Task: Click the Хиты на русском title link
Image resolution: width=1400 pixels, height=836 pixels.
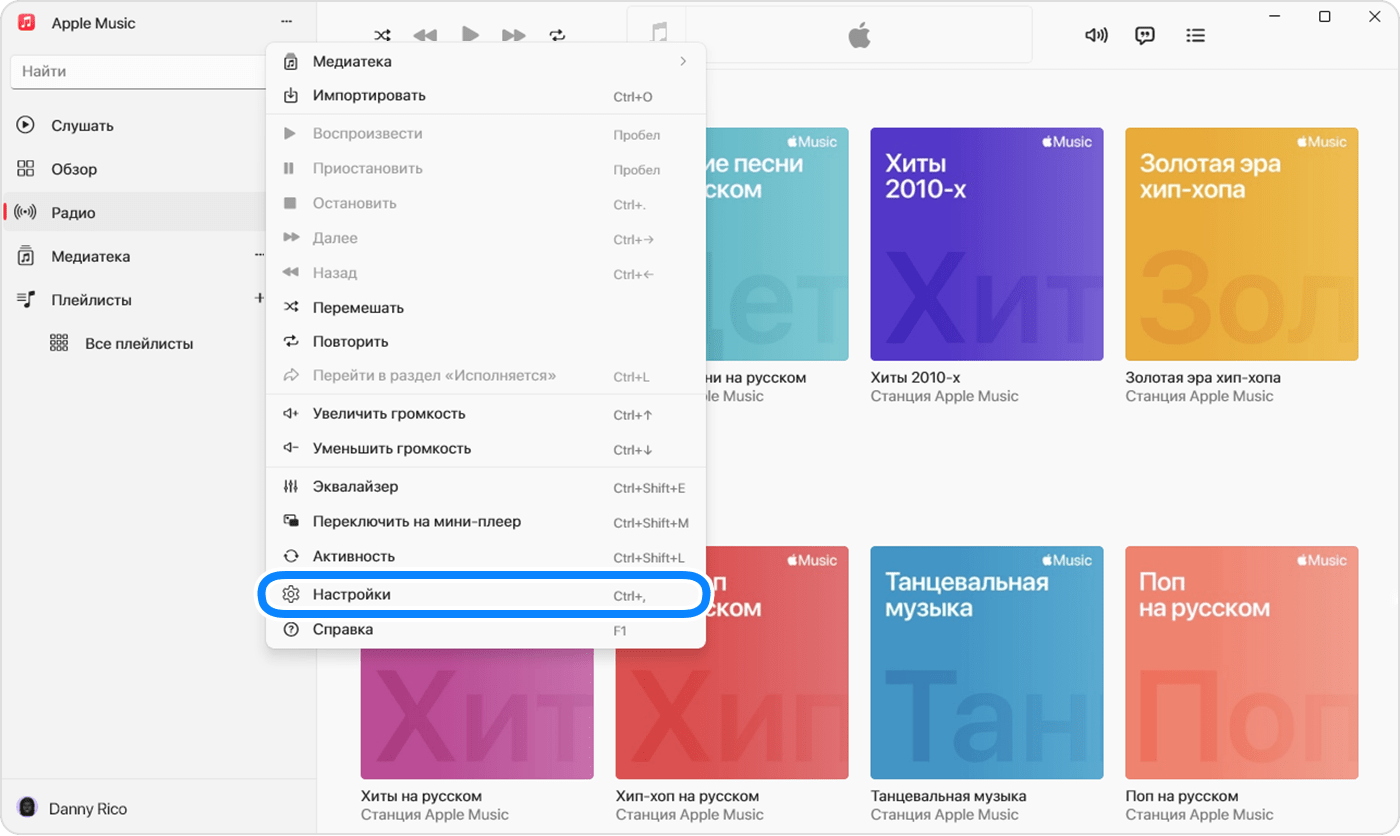Action: pyautogui.click(x=421, y=796)
